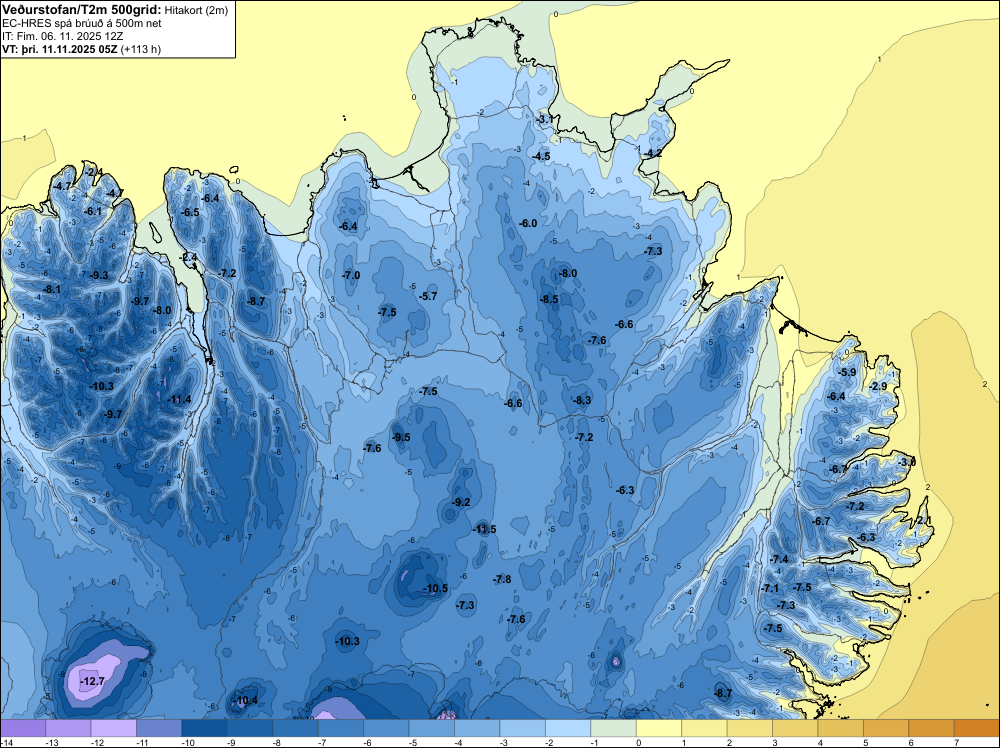Click the -9.2 temperature value
The image size is (1000, 748).
461,502
